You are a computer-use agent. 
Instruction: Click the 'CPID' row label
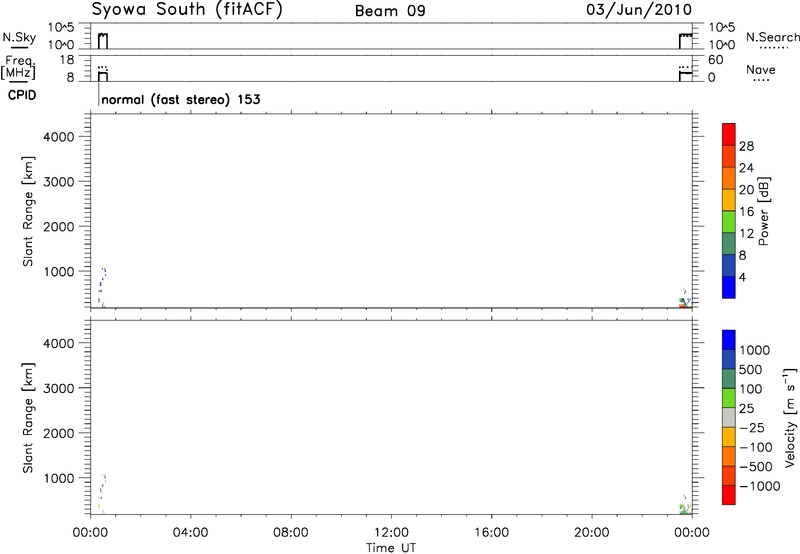point(22,95)
